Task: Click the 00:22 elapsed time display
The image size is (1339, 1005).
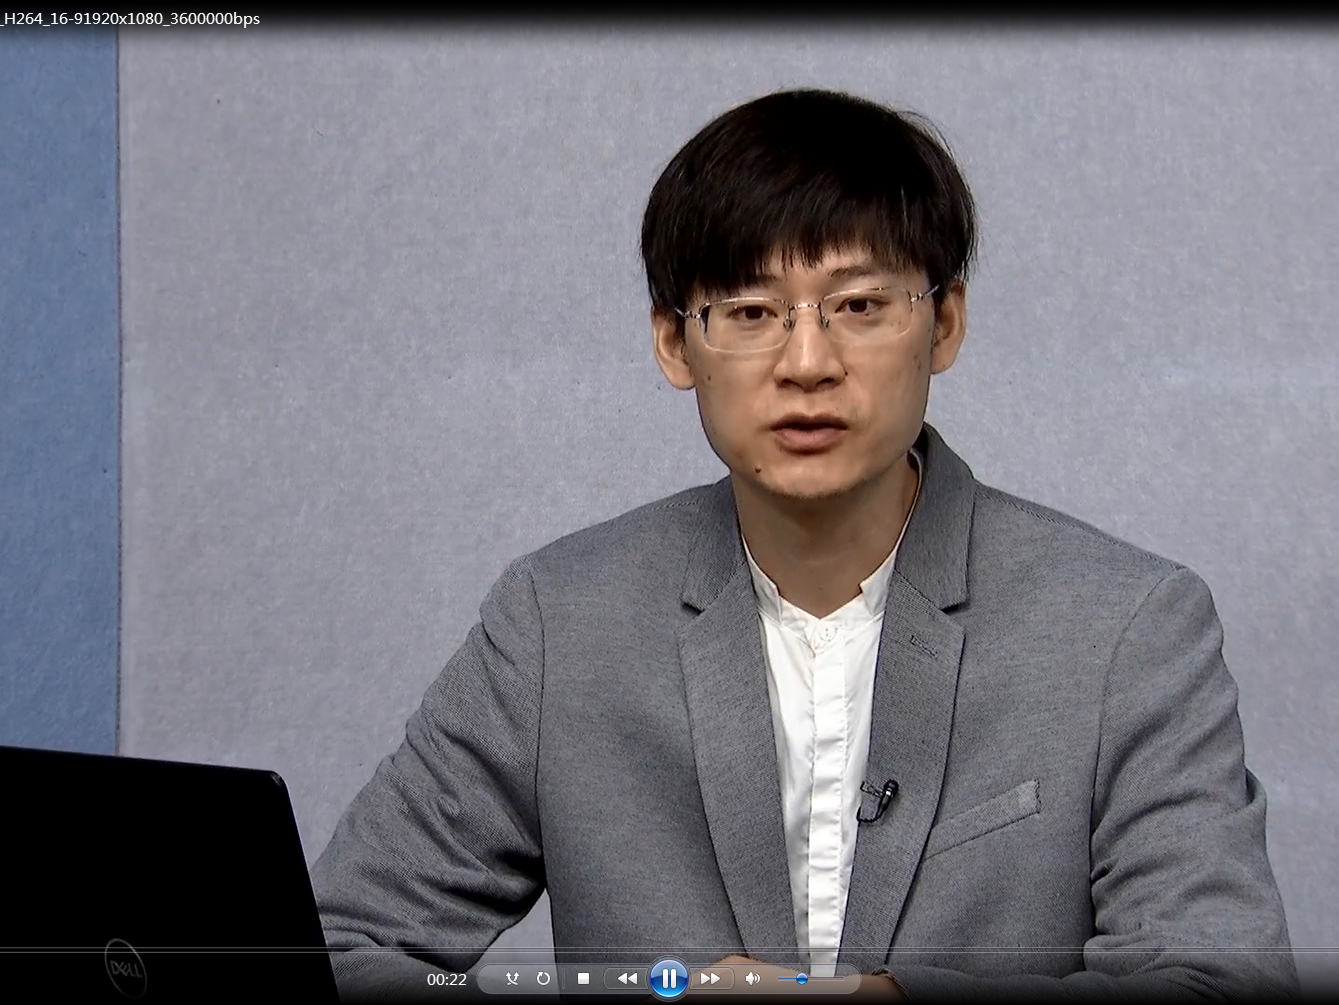Action: pyautogui.click(x=447, y=979)
